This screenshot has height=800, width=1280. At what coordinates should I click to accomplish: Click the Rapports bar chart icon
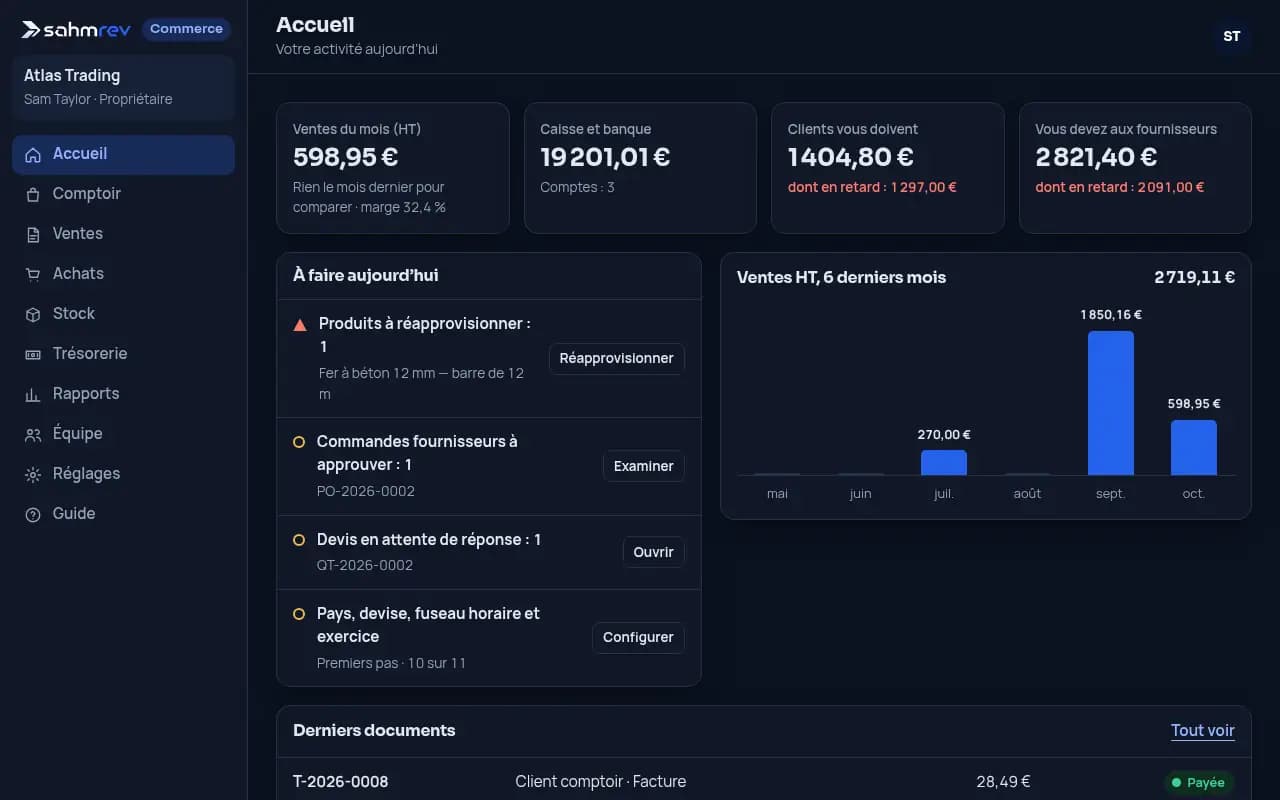pyautogui.click(x=33, y=395)
